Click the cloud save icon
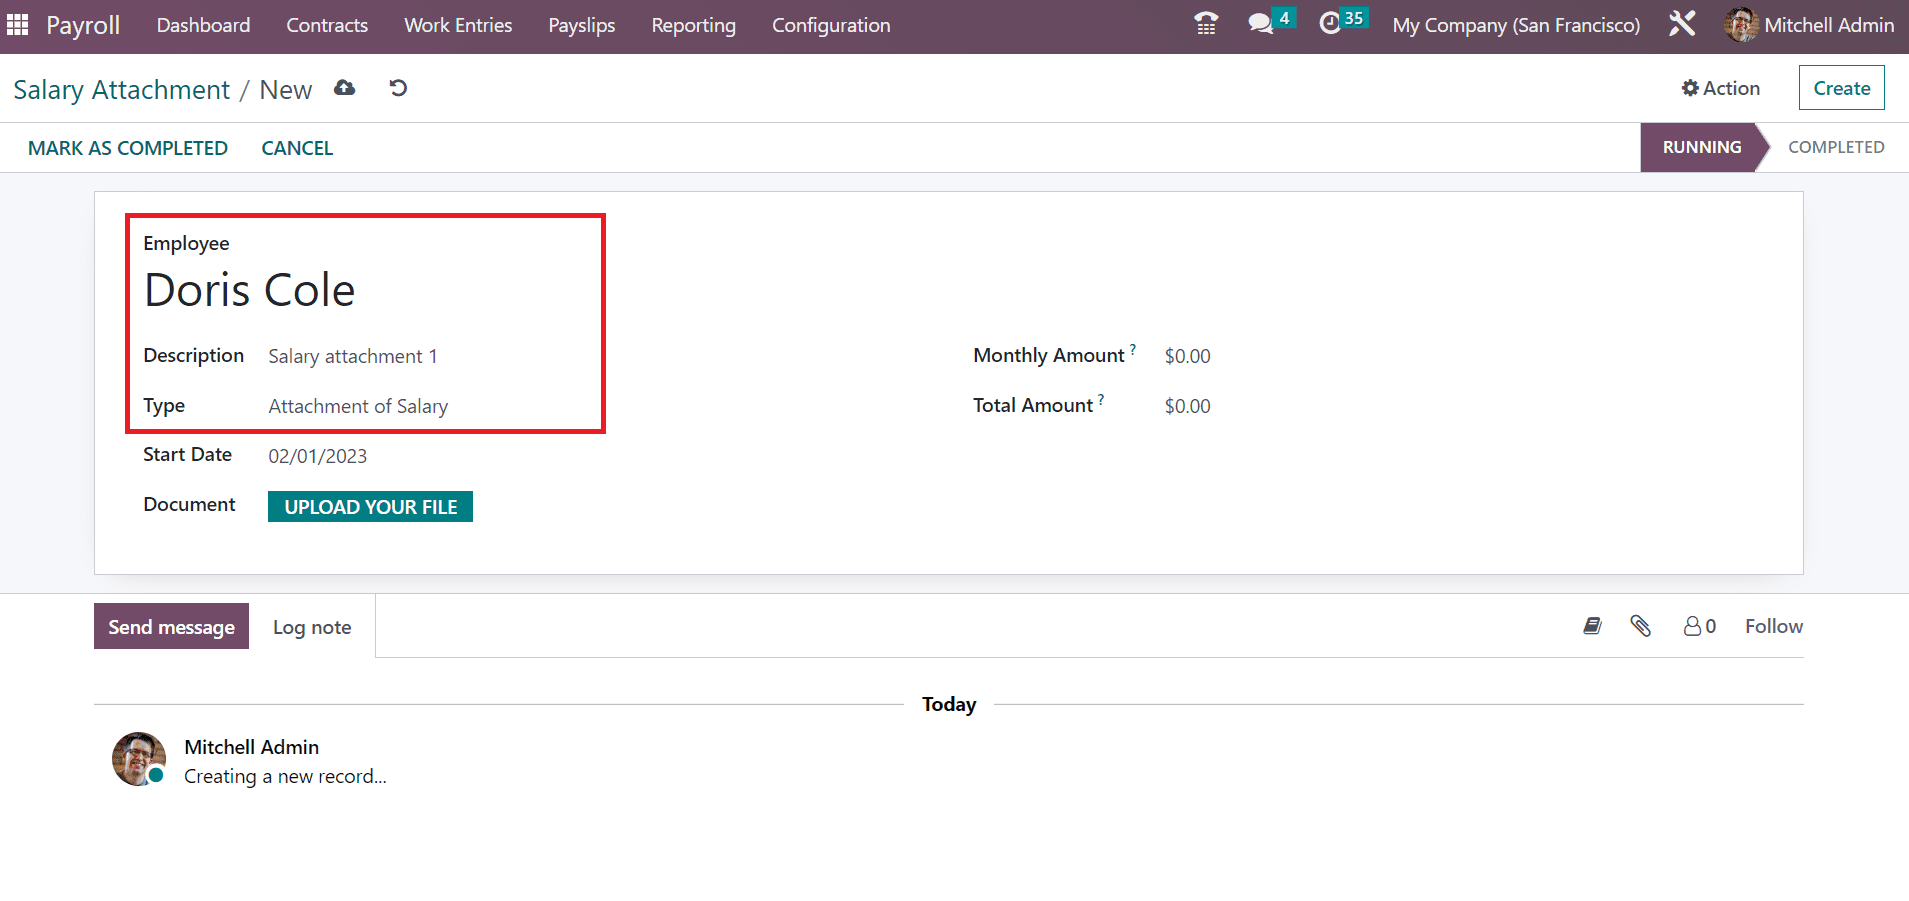 click(x=345, y=88)
